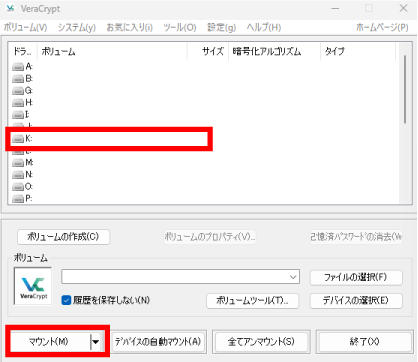Select drive G: icon in the list
Viewport: 418px width, 362px height.
pos(18,91)
